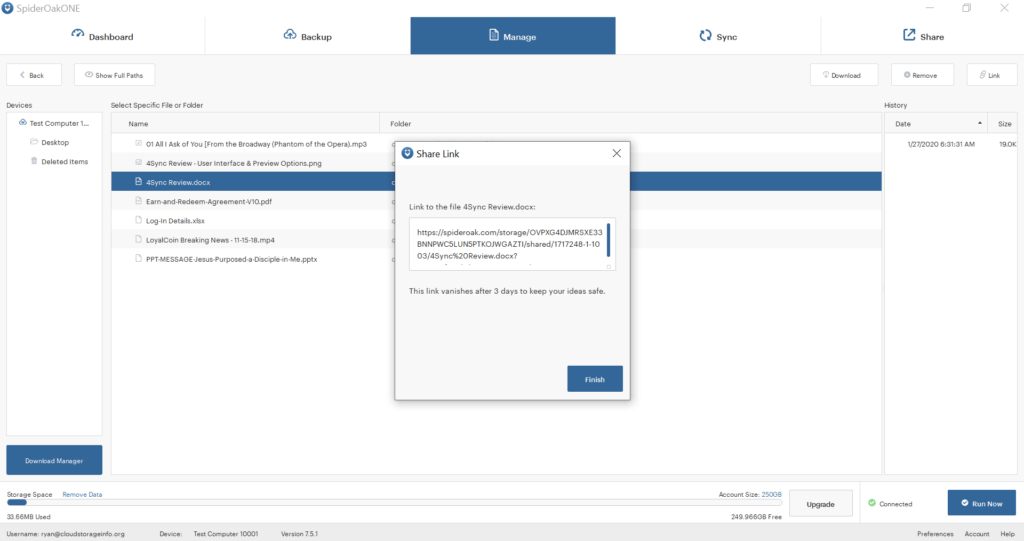Click the SpiderOakONE title bar logo

[7, 8]
